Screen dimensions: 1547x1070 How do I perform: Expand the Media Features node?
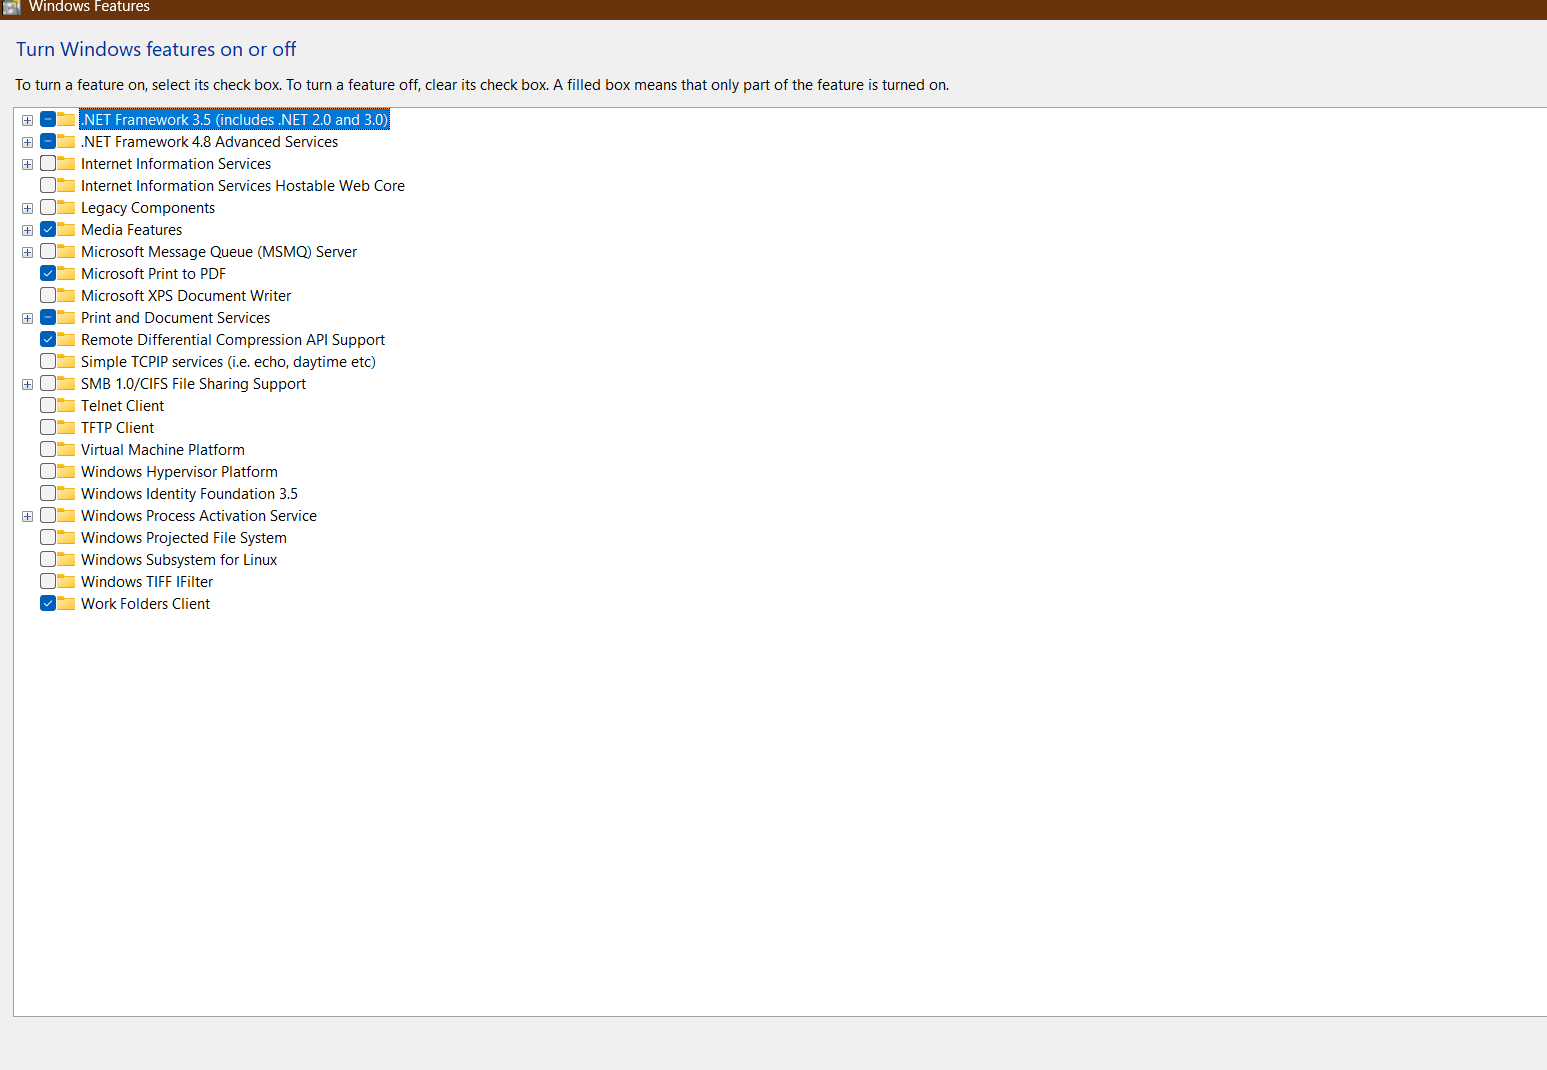click(x=28, y=230)
